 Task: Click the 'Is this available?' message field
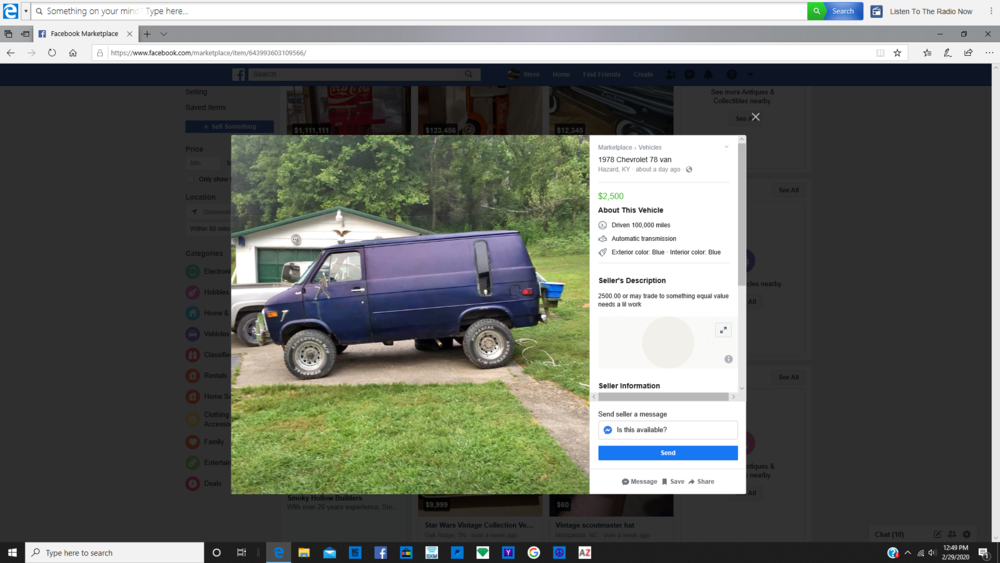point(668,430)
